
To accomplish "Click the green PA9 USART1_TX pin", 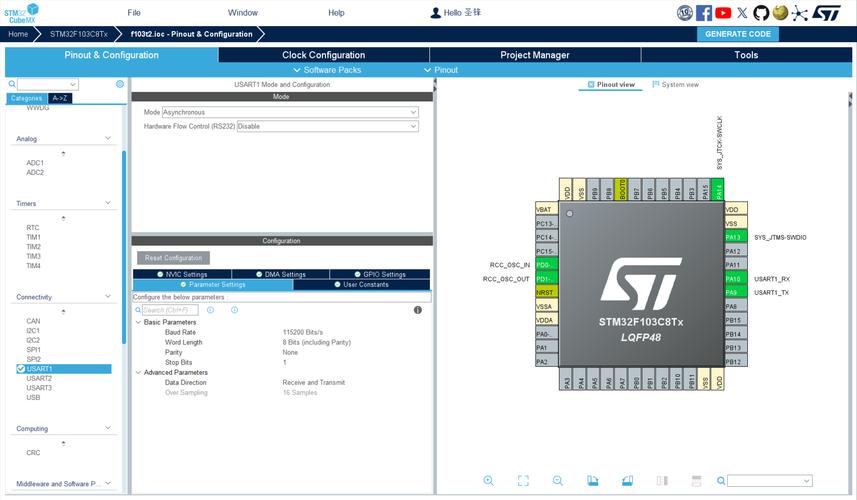I will tap(735, 292).
